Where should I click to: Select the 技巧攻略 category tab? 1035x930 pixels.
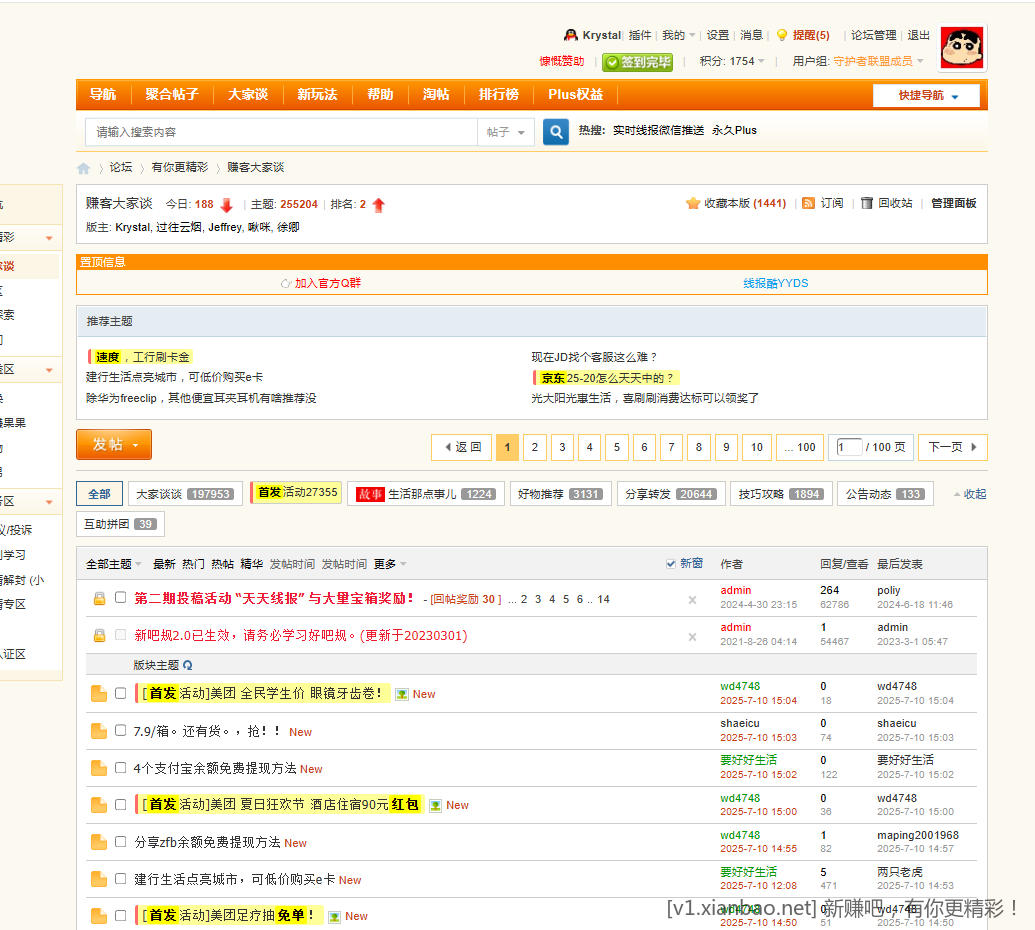click(780, 494)
